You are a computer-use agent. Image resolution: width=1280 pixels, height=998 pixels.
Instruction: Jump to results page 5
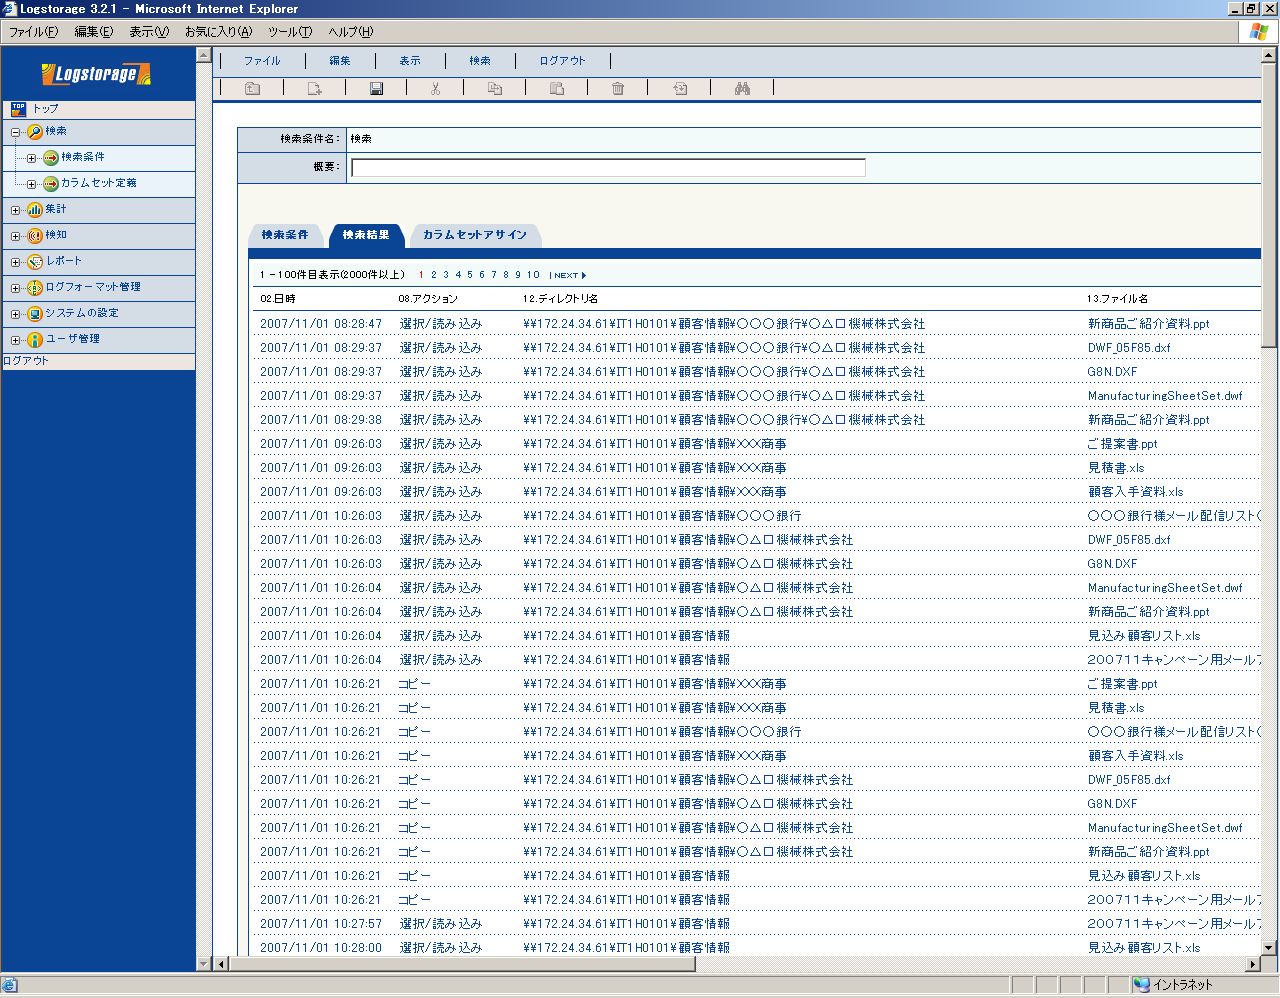(470, 275)
